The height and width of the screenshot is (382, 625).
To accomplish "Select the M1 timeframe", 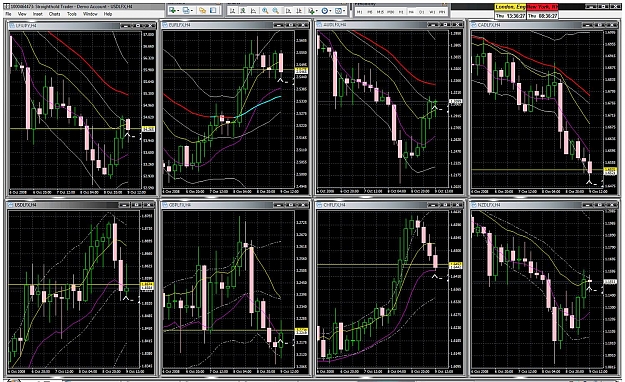I will point(360,12).
